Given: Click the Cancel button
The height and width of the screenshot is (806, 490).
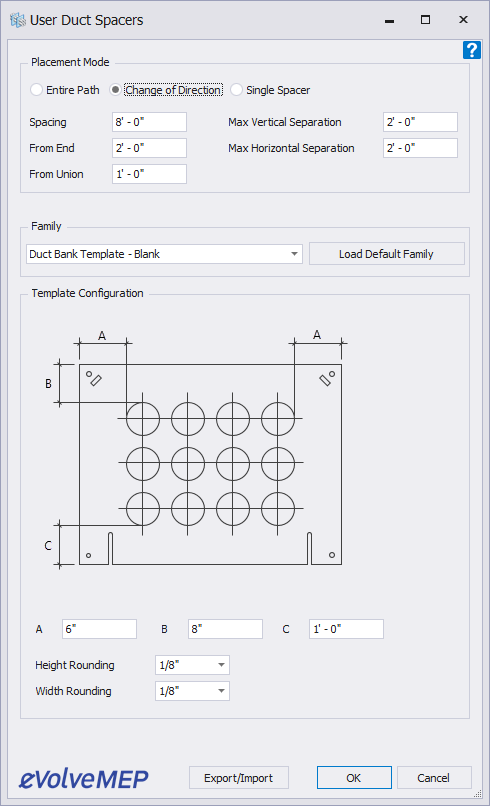Looking at the screenshot, I should (x=434, y=778).
